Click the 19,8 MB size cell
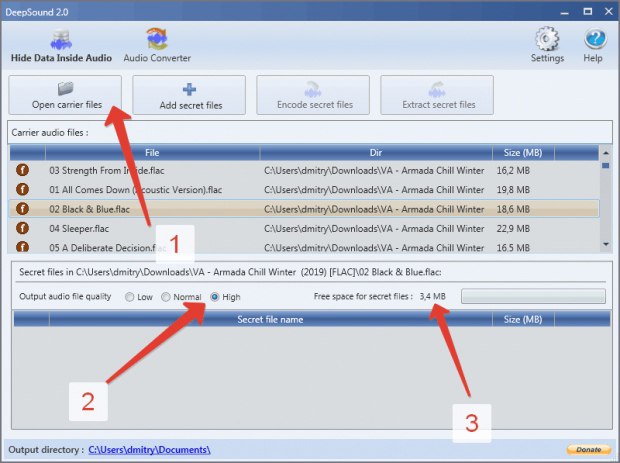The width and height of the screenshot is (620, 463). click(513, 190)
